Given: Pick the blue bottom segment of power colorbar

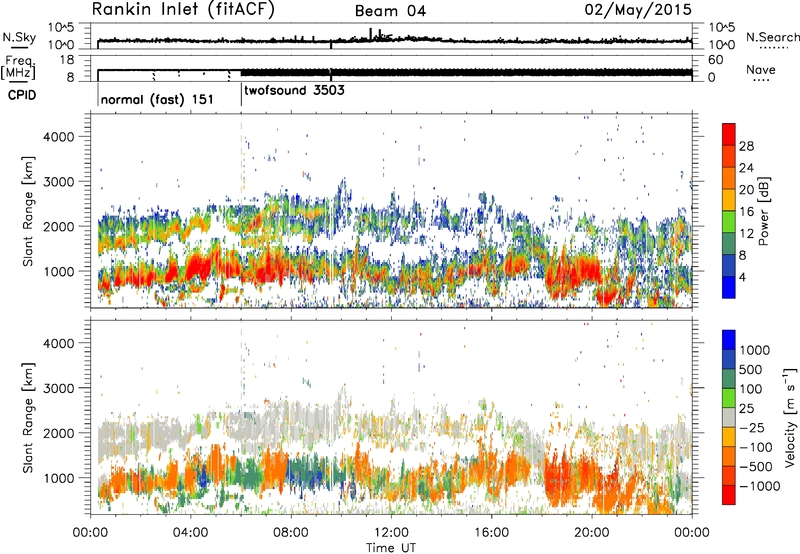Looking at the screenshot, I should 729,287.
